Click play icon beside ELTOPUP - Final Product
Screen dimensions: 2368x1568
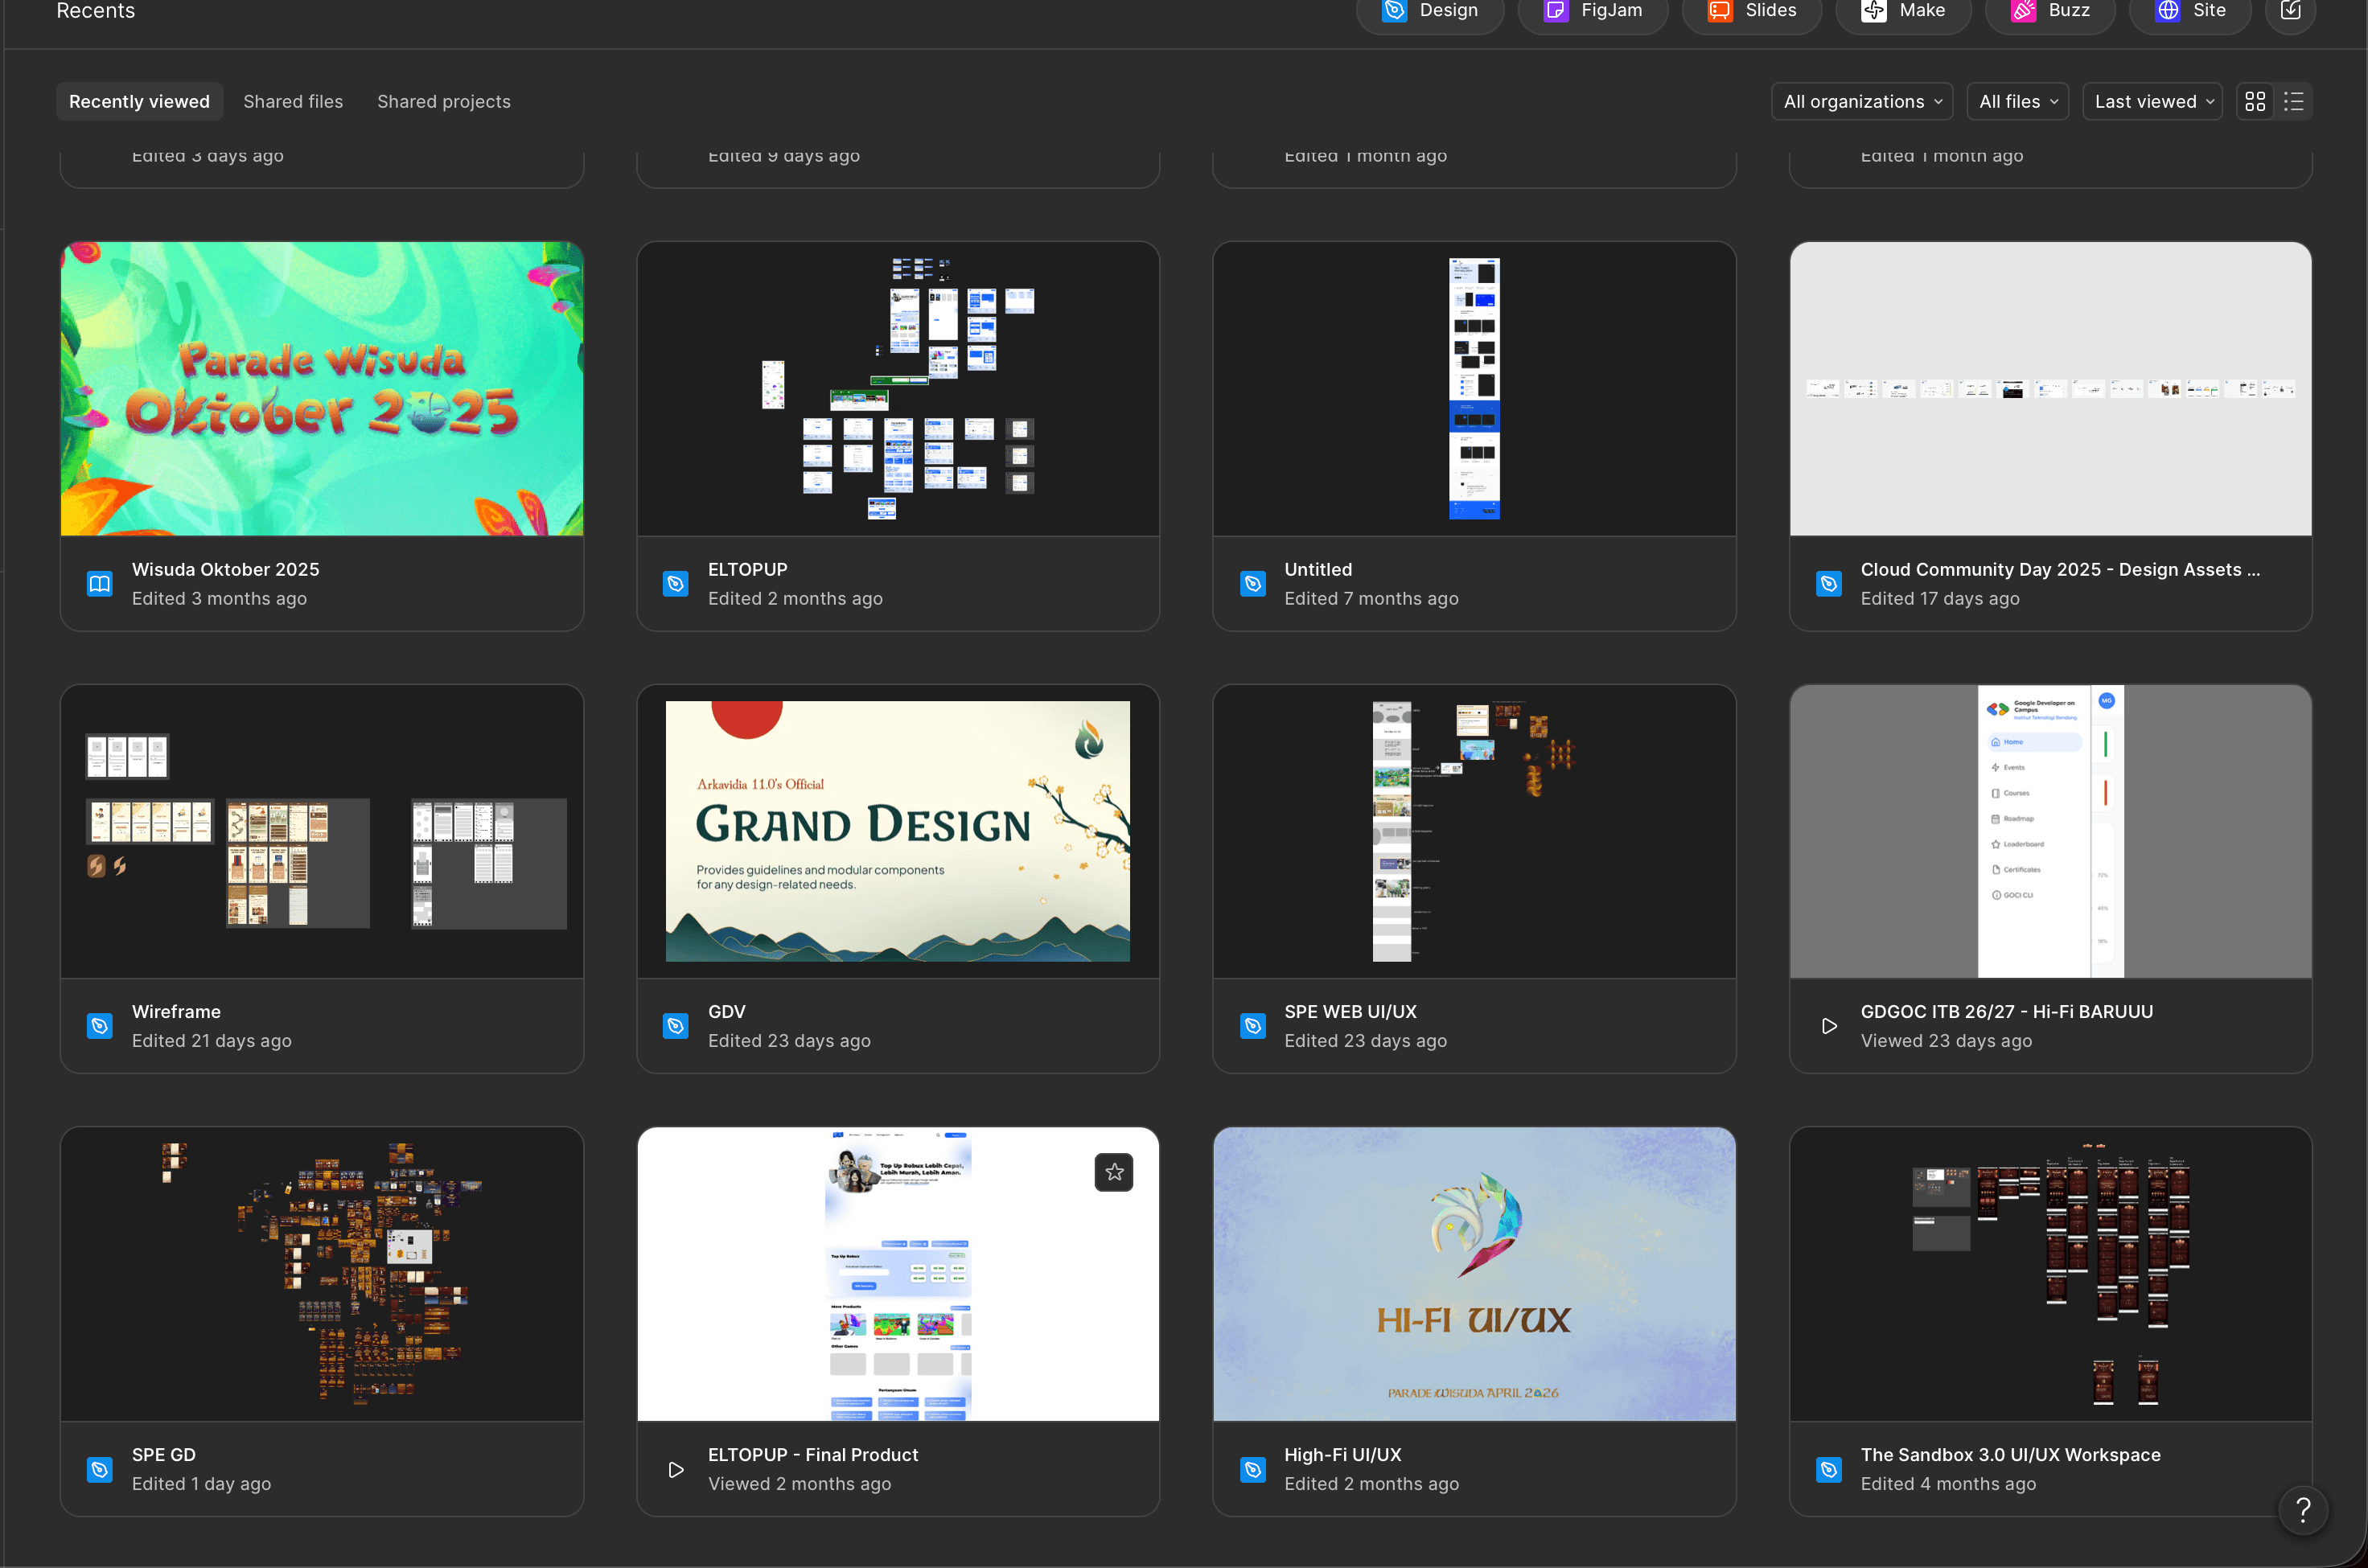(676, 1470)
